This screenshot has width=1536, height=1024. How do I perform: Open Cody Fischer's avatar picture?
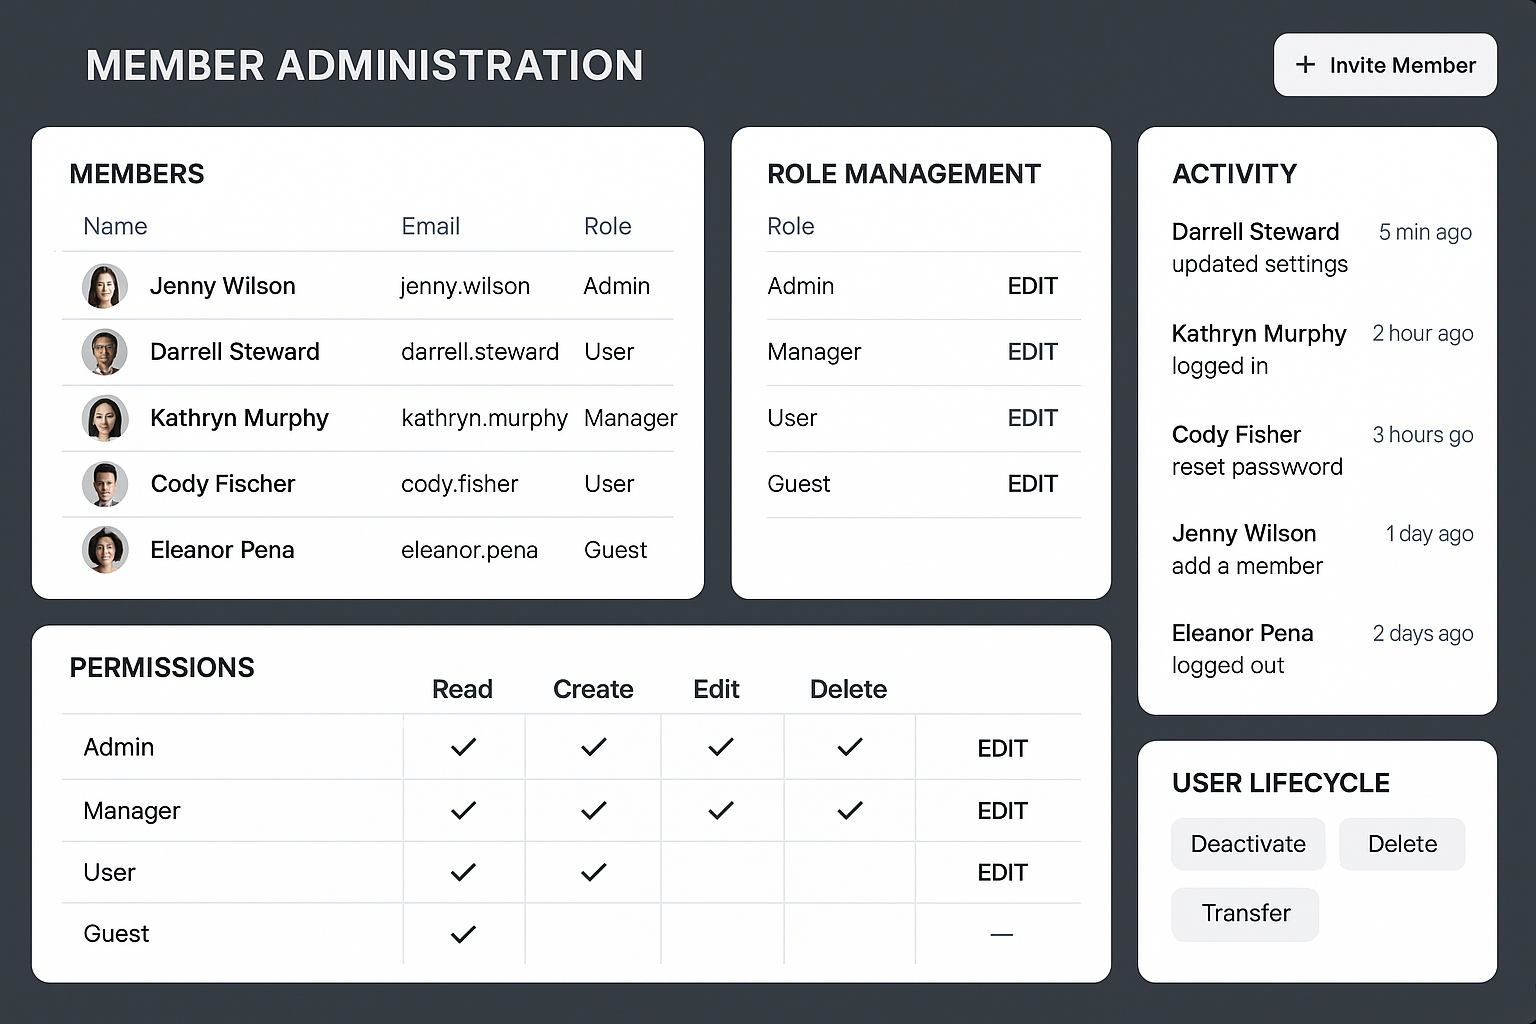click(105, 484)
